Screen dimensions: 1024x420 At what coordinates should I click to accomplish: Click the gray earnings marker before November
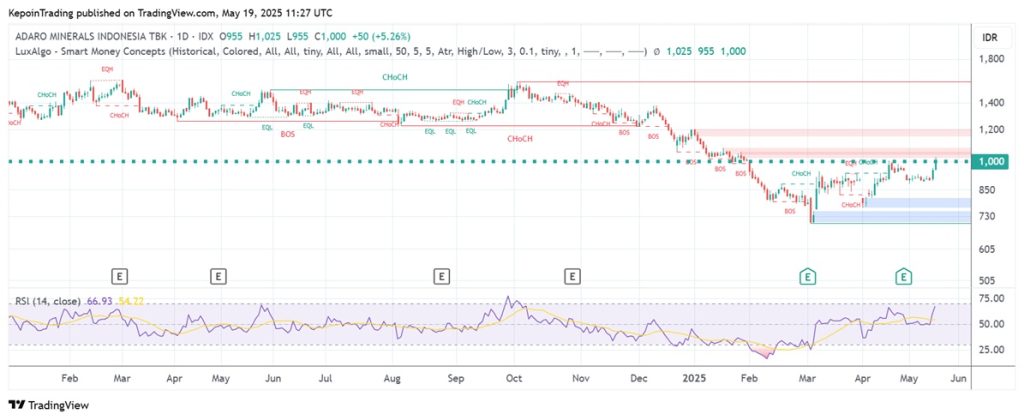click(572, 275)
